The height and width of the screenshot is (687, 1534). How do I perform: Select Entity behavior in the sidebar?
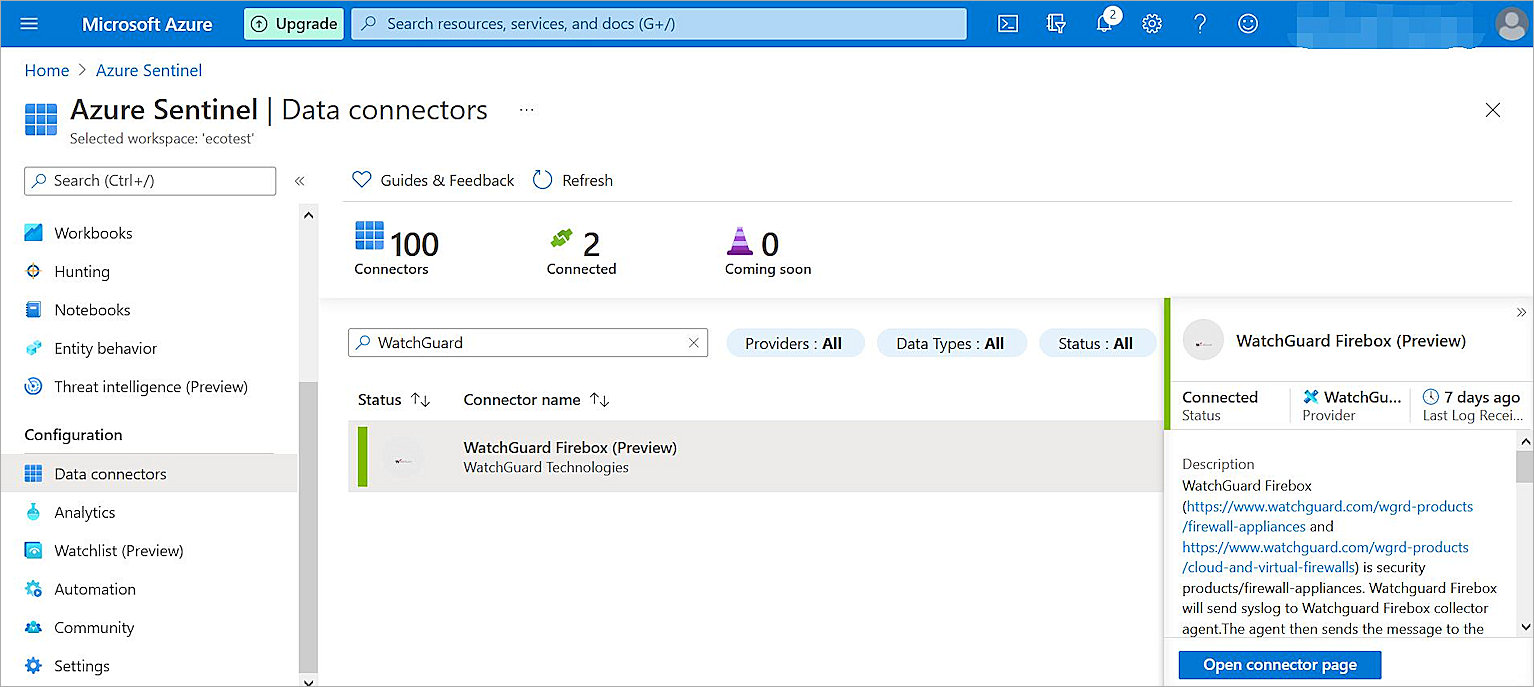click(104, 348)
